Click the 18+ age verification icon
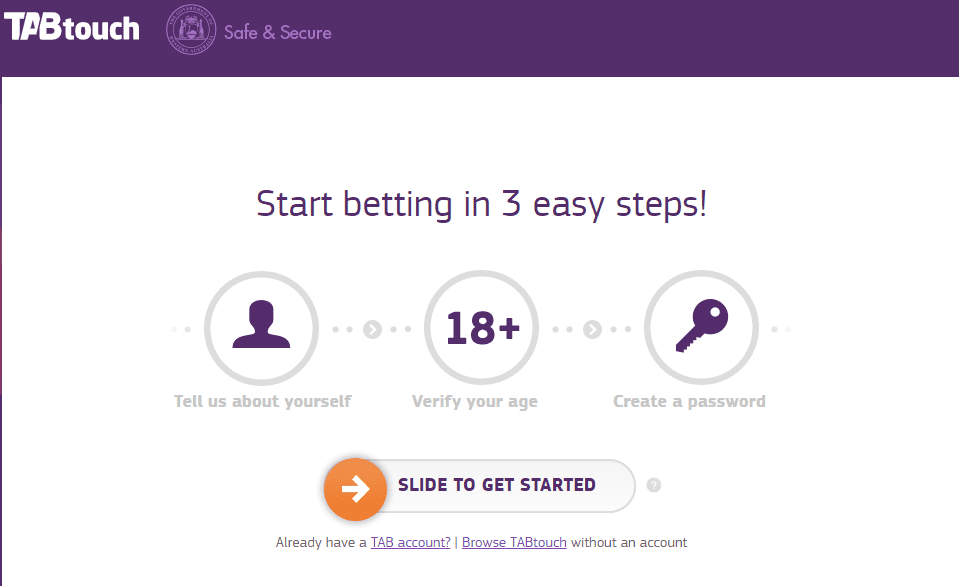959x586 pixels. 481,328
